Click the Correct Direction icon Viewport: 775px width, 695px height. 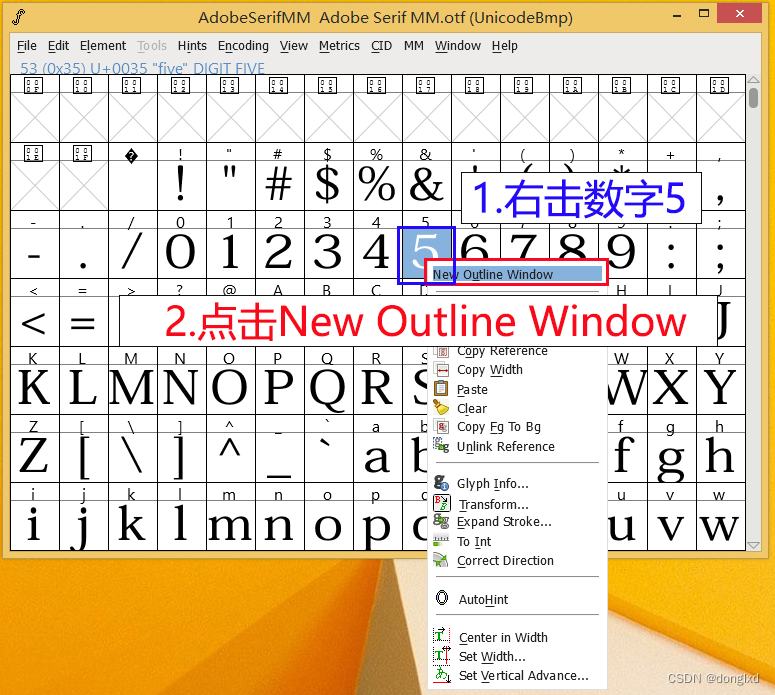click(441, 560)
